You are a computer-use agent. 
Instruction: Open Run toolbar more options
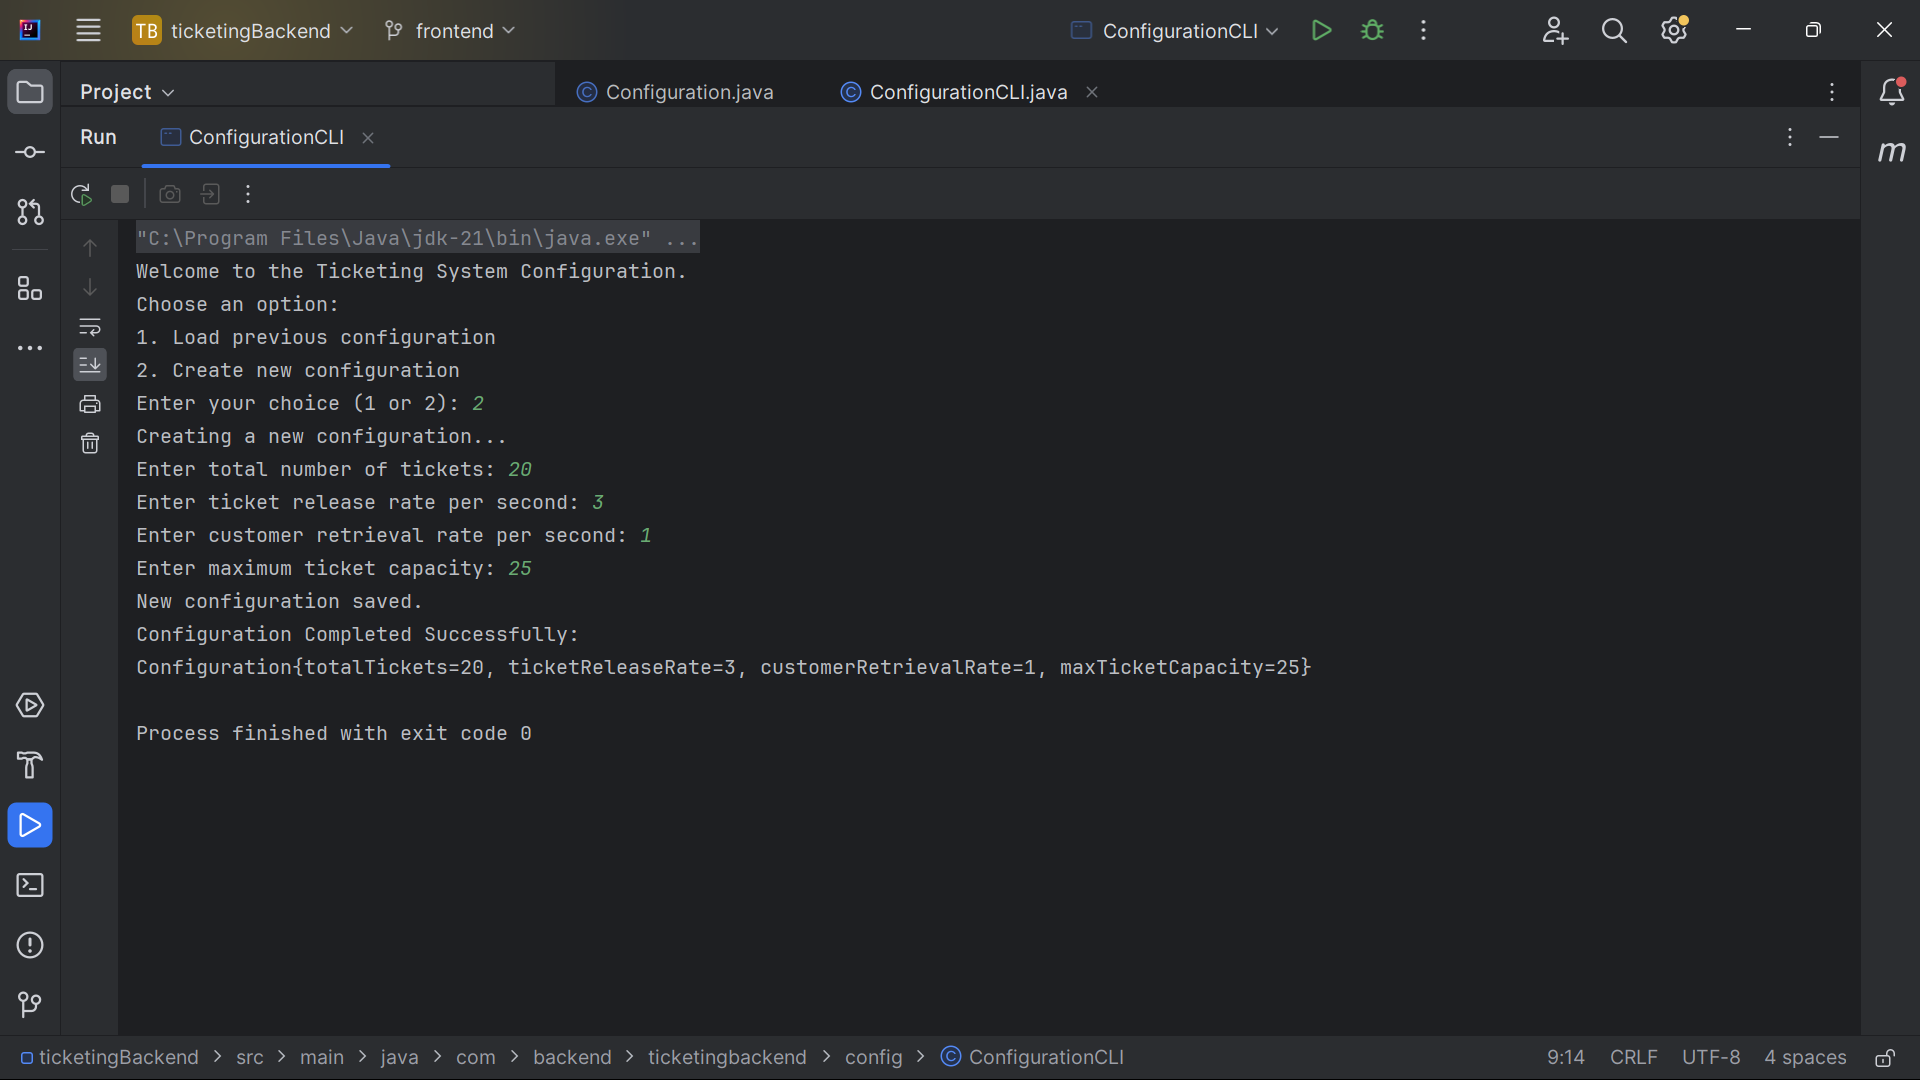(x=248, y=194)
